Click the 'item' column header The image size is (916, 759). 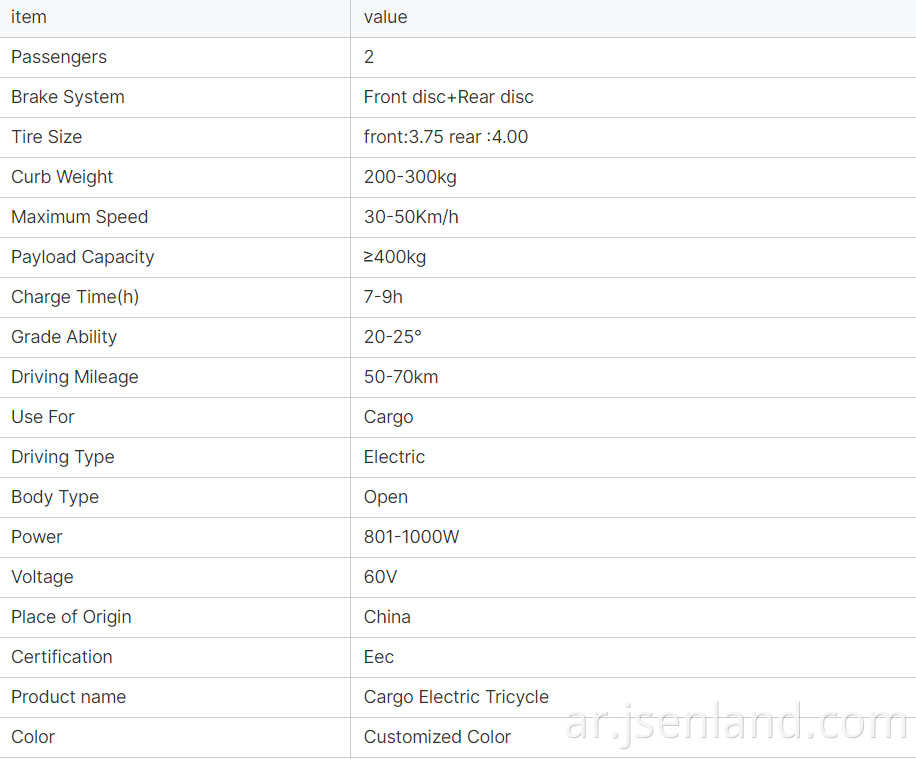pyautogui.click(x=29, y=17)
